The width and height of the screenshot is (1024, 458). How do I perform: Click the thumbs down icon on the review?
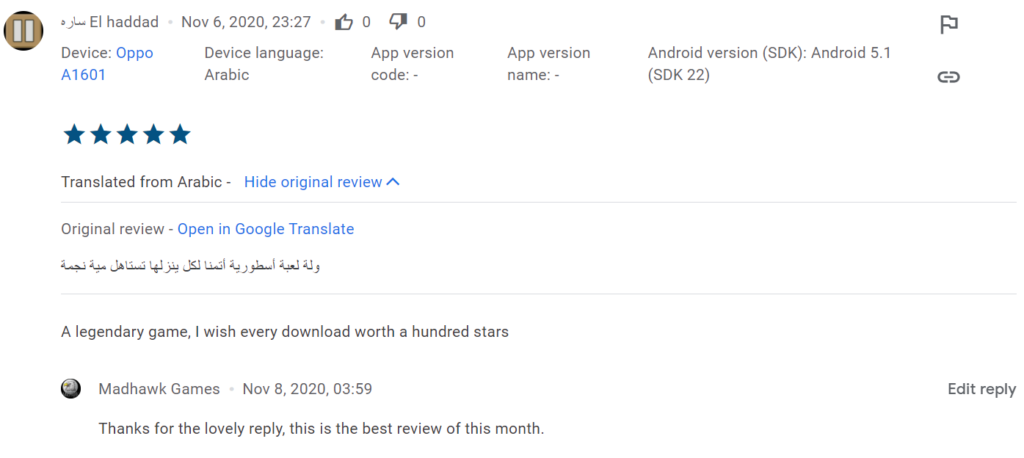tap(399, 22)
